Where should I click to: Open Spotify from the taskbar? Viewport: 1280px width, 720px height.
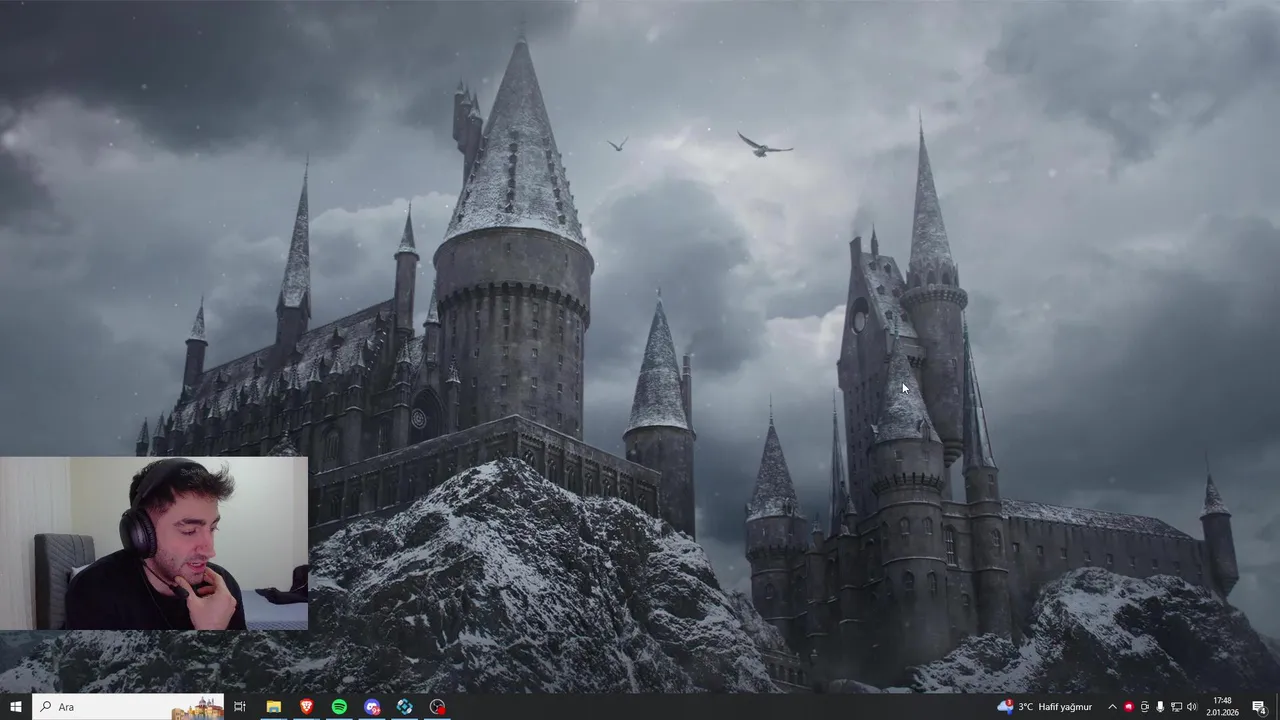coord(339,707)
